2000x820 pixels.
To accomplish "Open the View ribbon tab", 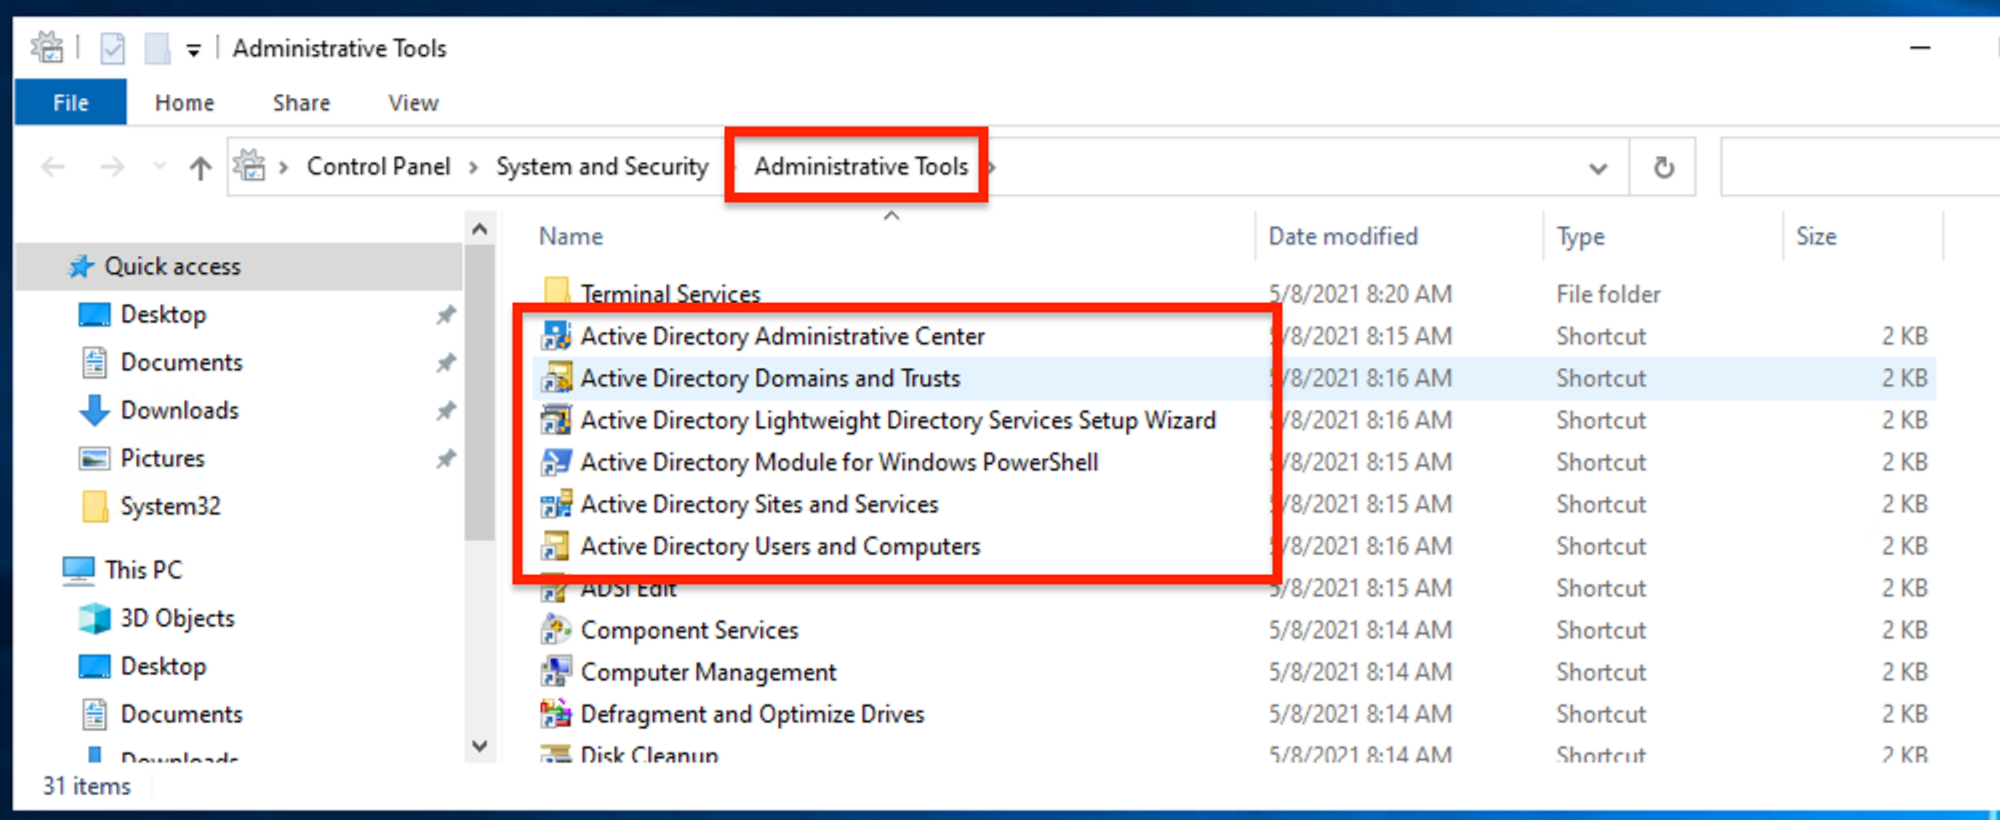I will (x=413, y=102).
